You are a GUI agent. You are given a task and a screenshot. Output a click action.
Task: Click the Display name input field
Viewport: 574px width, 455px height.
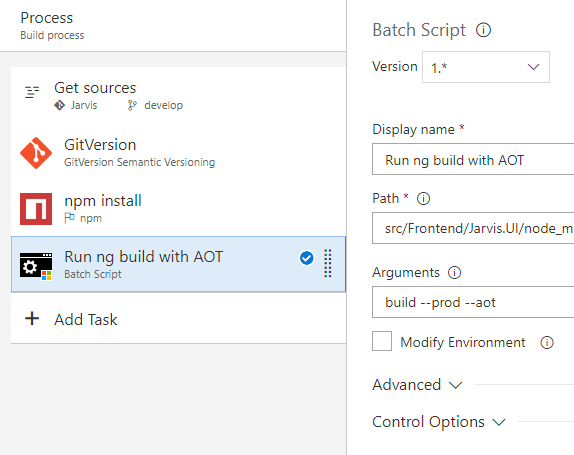473,159
